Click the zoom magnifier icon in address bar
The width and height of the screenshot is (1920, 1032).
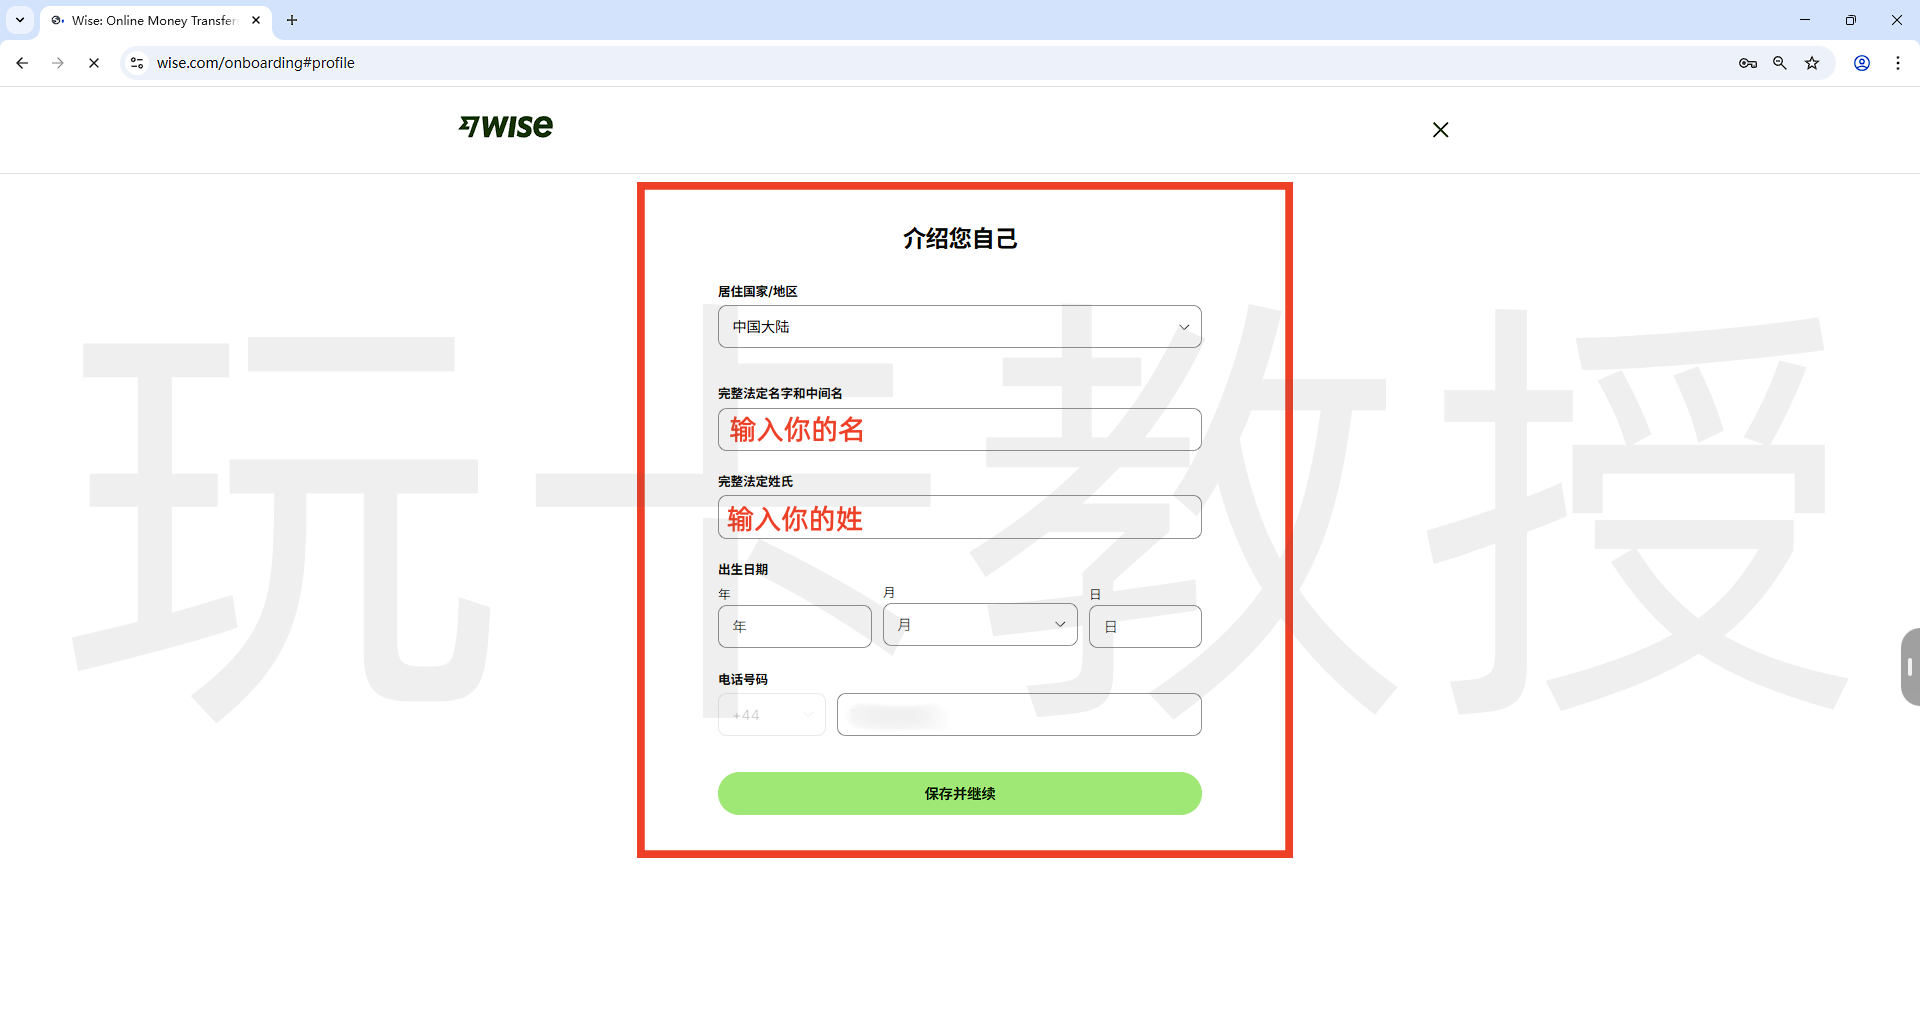(1780, 63)
